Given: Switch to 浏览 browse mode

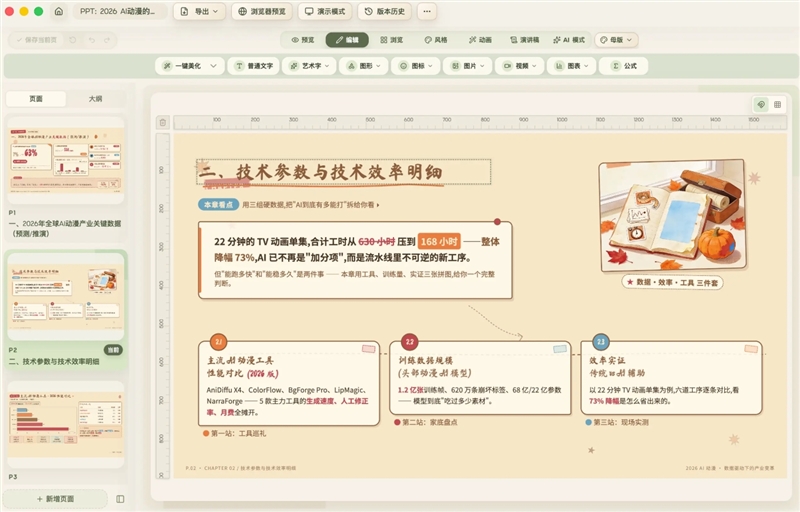Looking at the screenshot, I should pyautogui.click(x=391, y=40).
